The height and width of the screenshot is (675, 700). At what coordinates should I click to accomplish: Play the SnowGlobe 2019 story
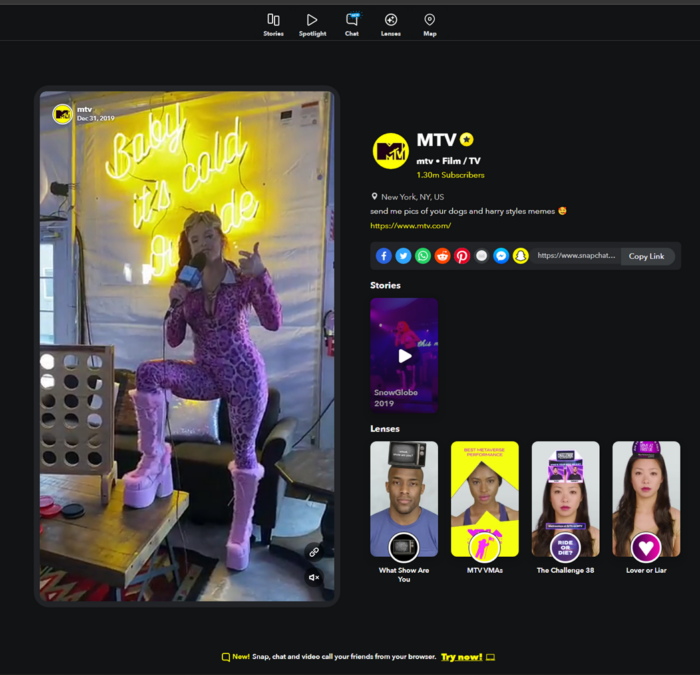[404, 355]
